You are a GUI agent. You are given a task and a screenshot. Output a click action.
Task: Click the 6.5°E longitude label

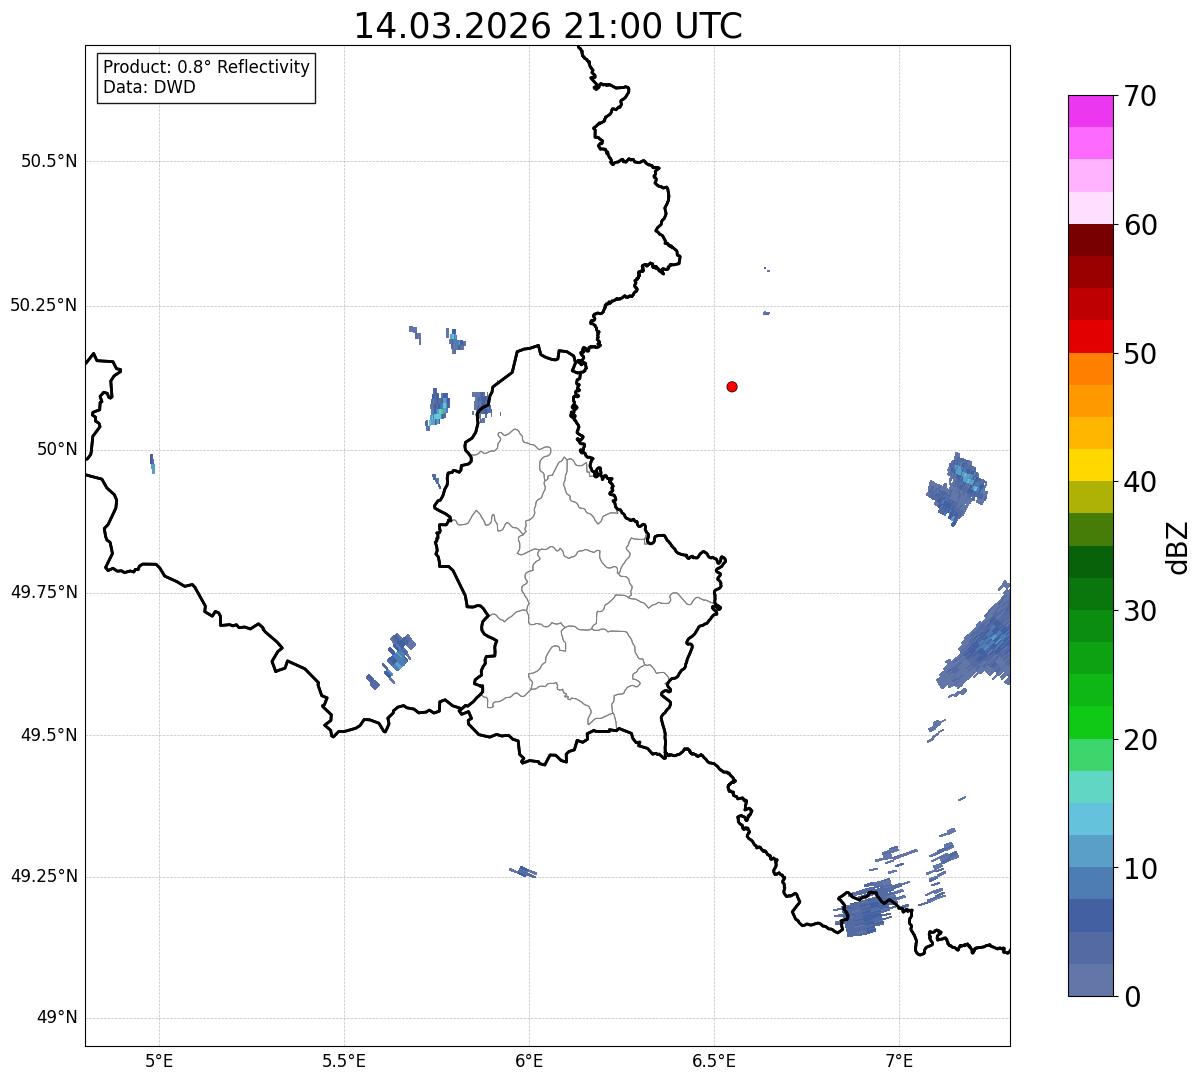click(714, 1060)
